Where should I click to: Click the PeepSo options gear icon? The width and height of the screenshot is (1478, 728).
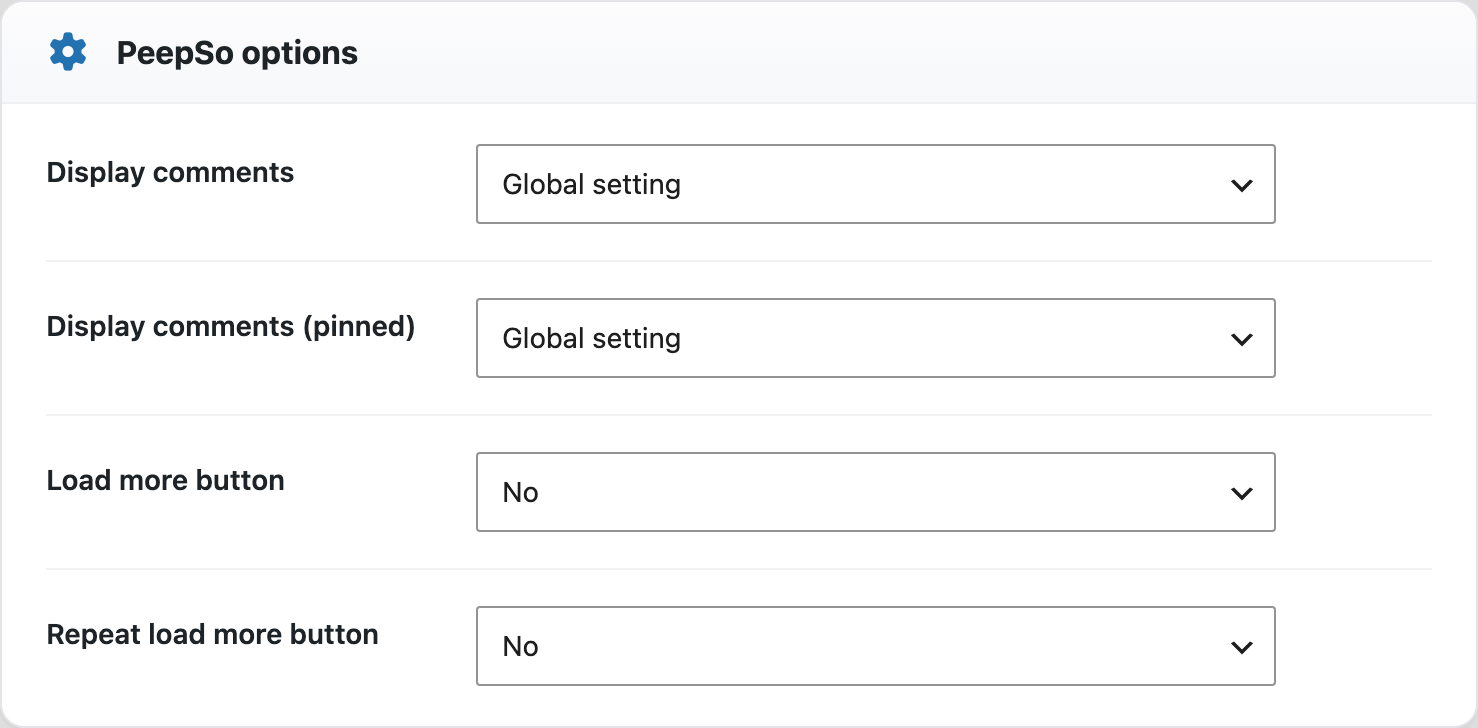(x=68, y=52)
